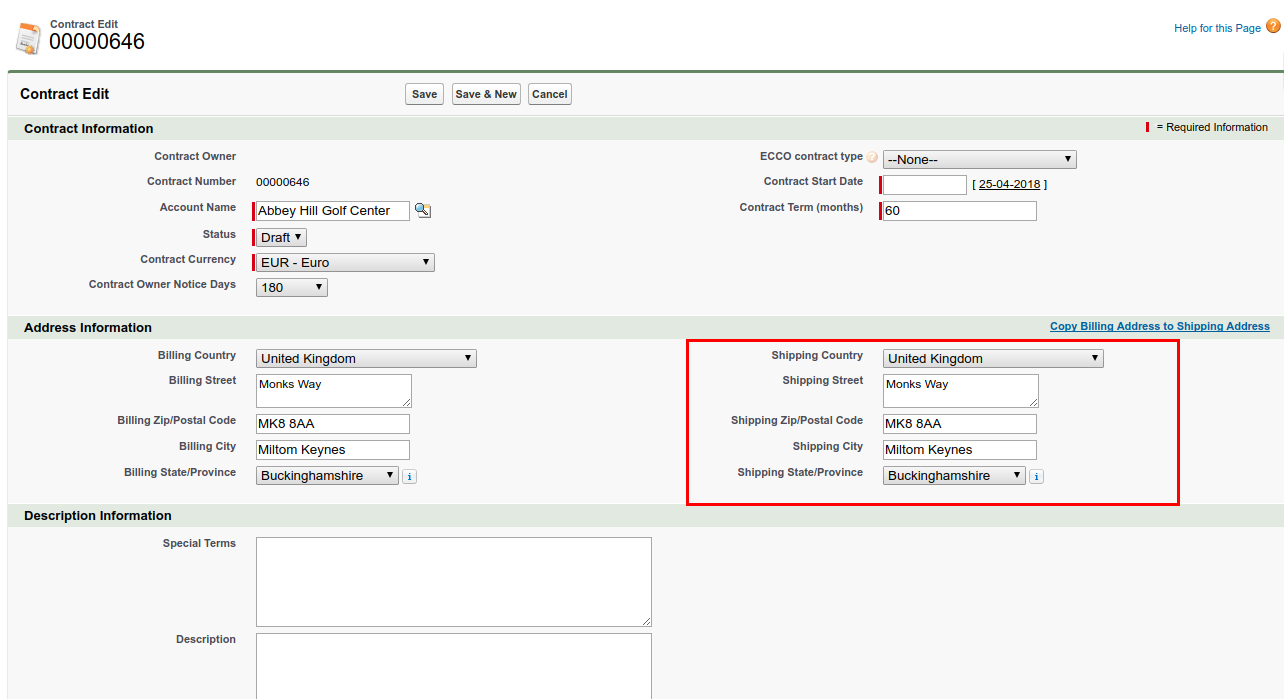This screenshot has height=699, width=1284.
Task: Click the Billing State/Province info icon
Action: click(409, 477)
